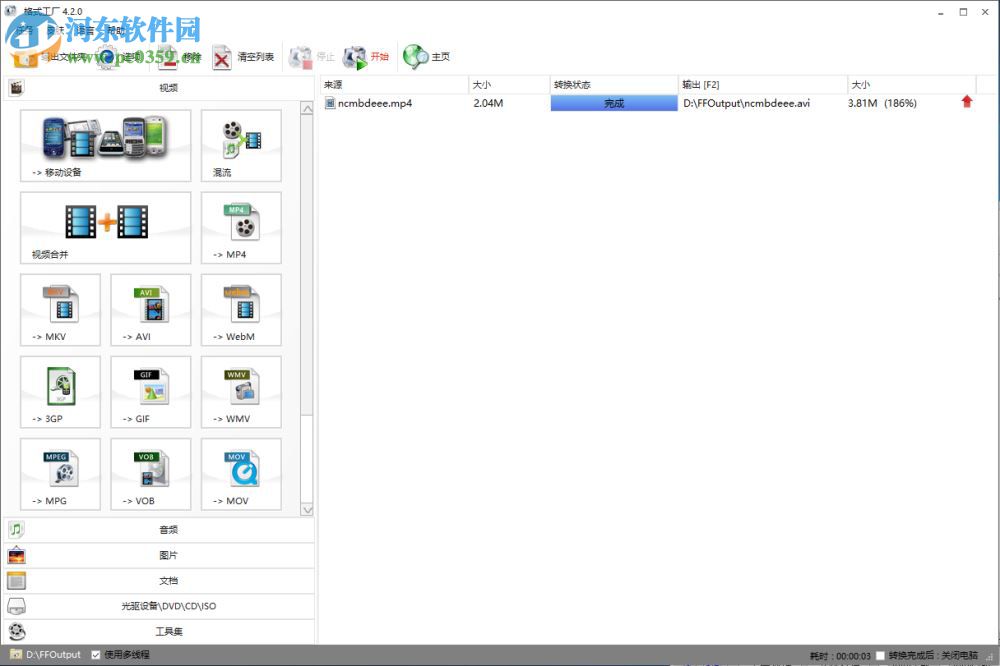This screenshot has height=666, width=1000.
Task: Open the 主页 homepage toolbar button
Action: (427, 57)
